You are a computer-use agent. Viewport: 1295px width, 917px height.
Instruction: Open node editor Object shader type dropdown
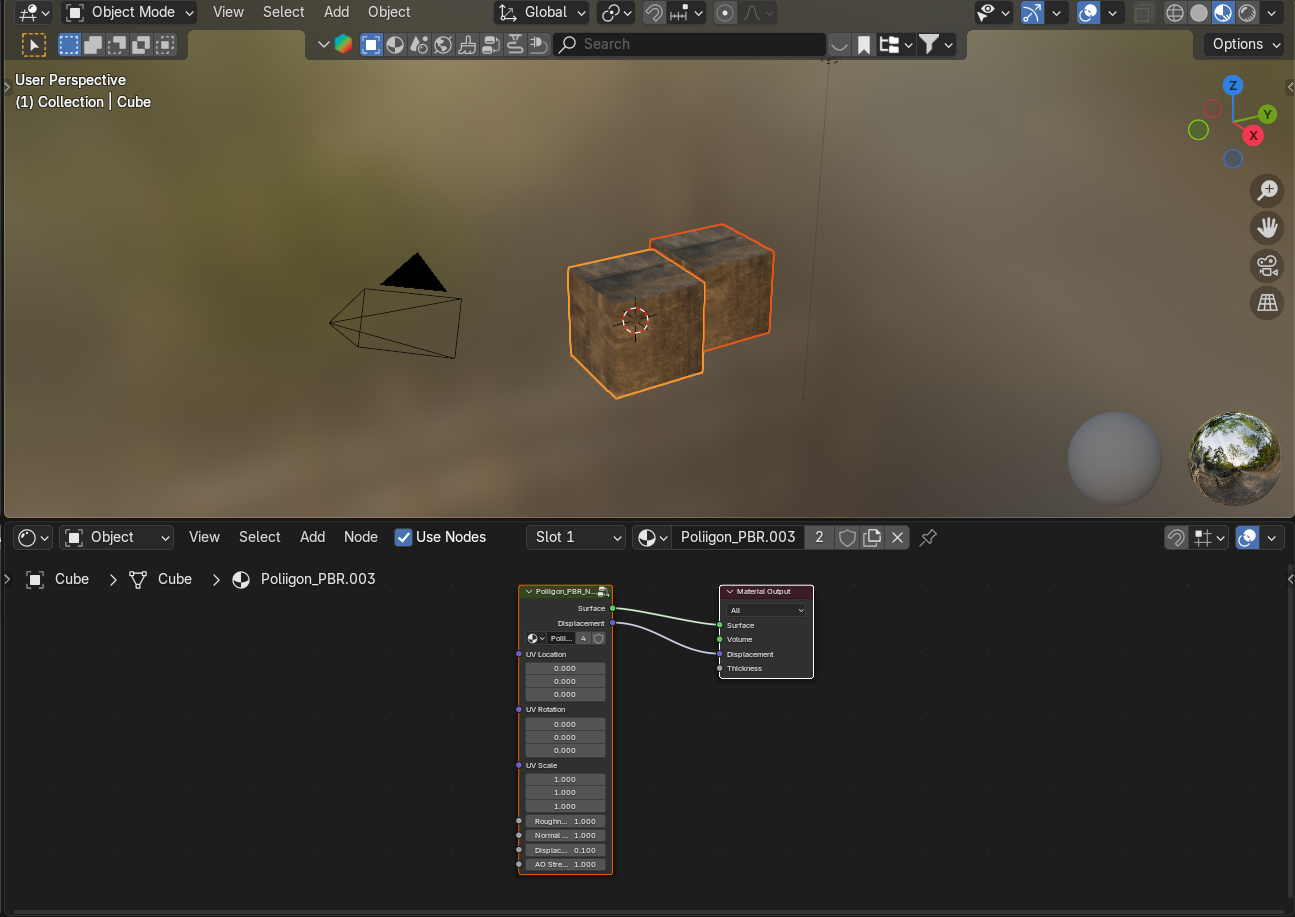pyautogui.click(x=116, y=537)
